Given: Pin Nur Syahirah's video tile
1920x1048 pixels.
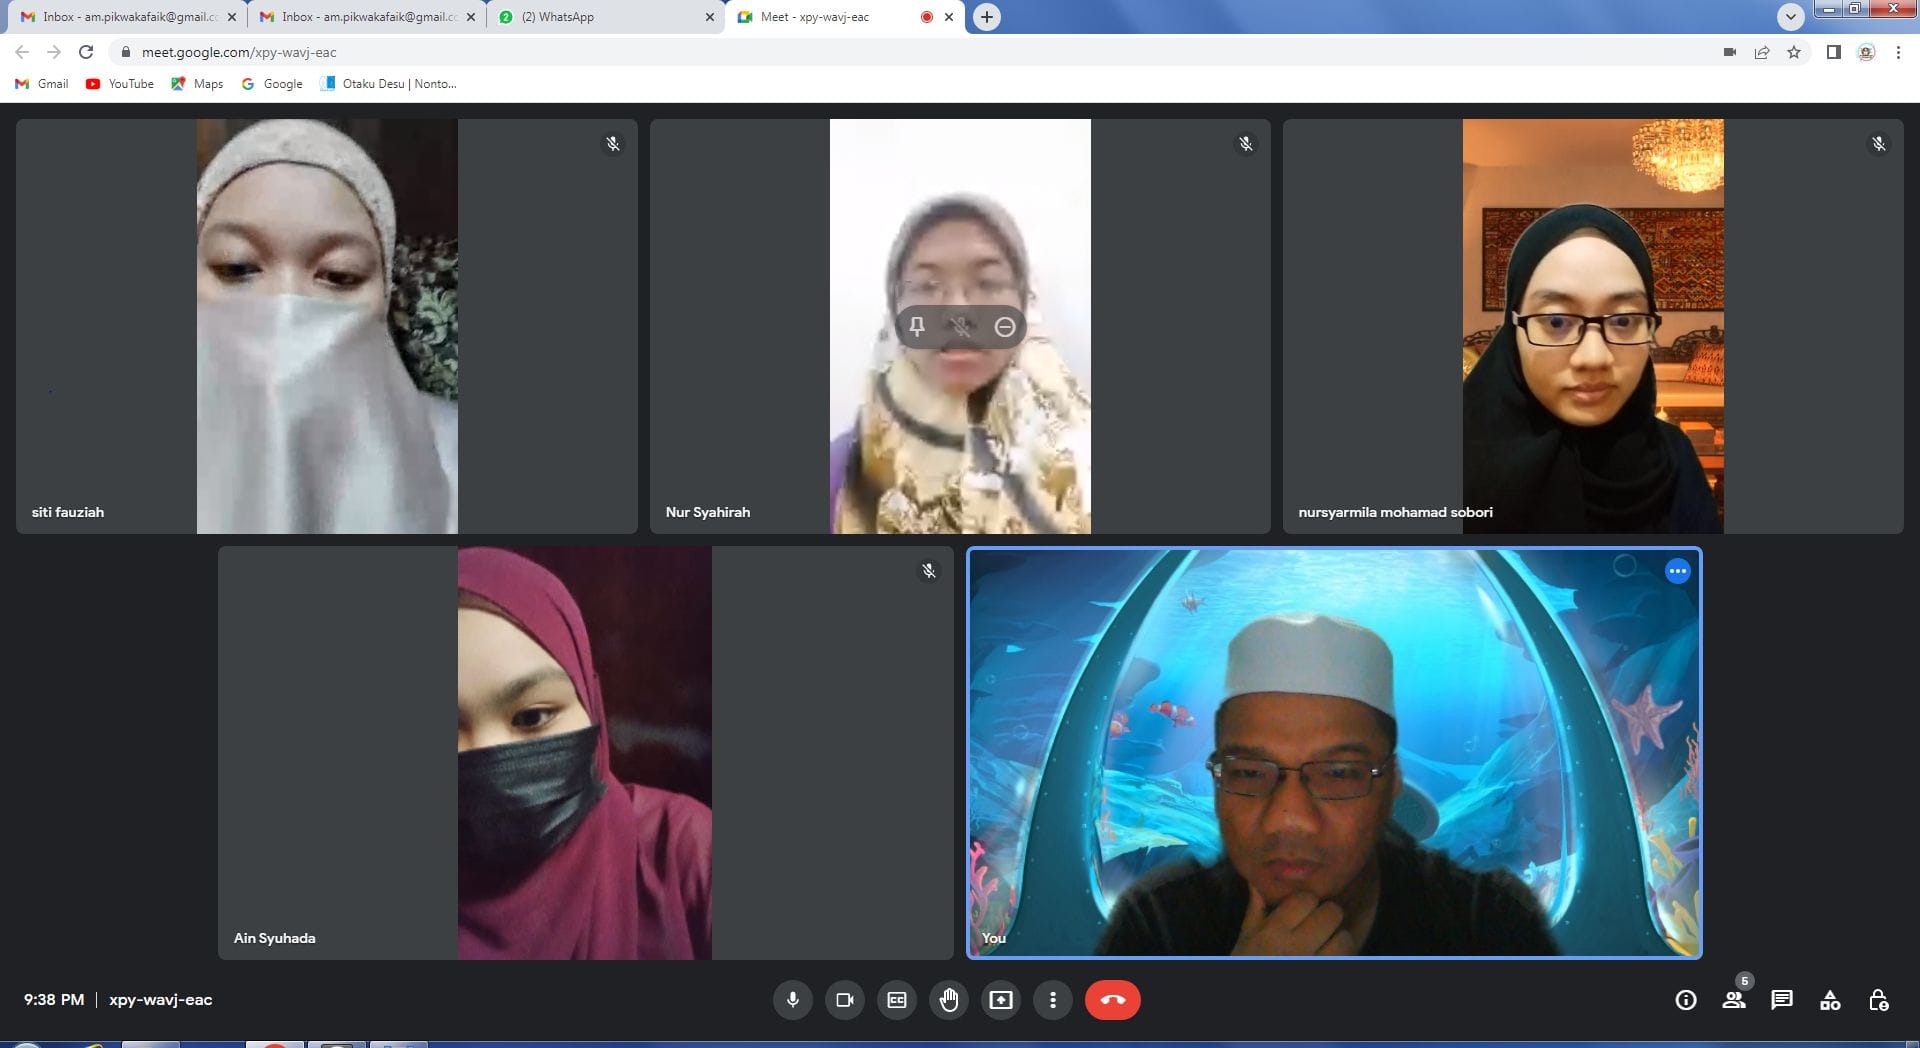Looking at the screenshot, I should [917, 327].
